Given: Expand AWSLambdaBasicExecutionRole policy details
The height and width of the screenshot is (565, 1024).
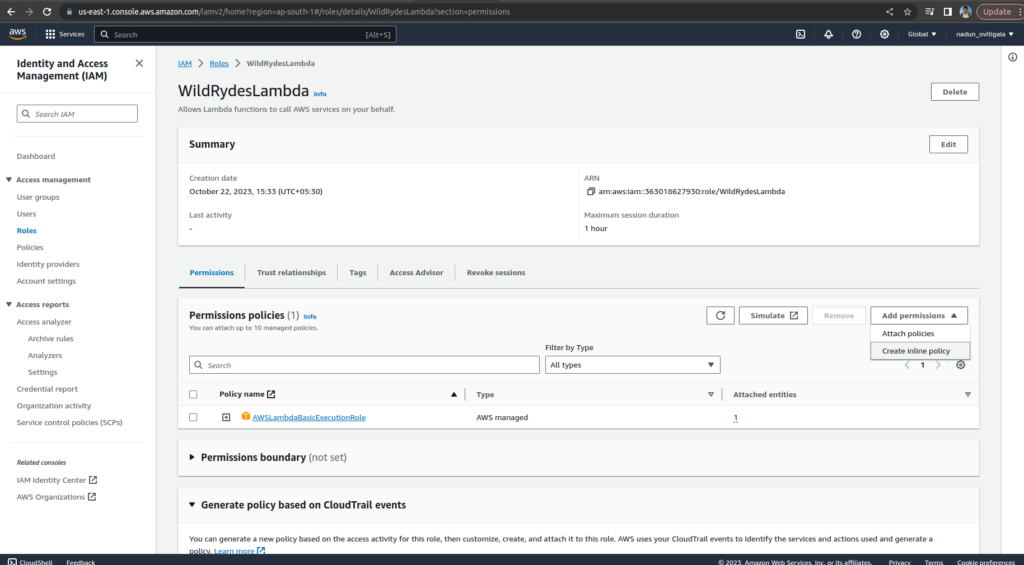Looking at the screenshot, I should point(226,417).
